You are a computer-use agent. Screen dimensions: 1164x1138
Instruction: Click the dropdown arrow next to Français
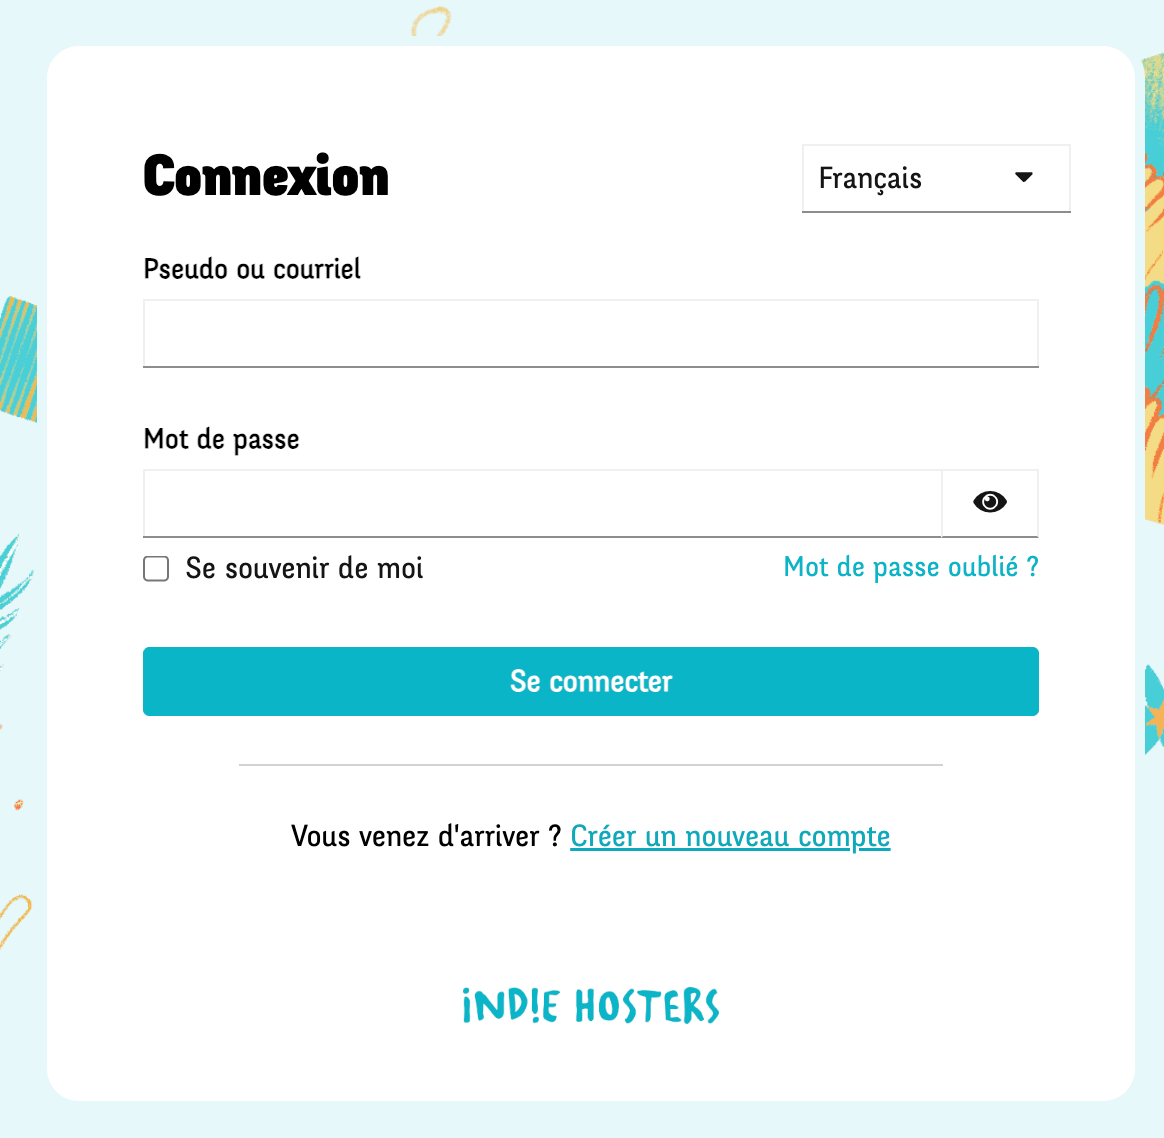click(x=1023, y=178)
